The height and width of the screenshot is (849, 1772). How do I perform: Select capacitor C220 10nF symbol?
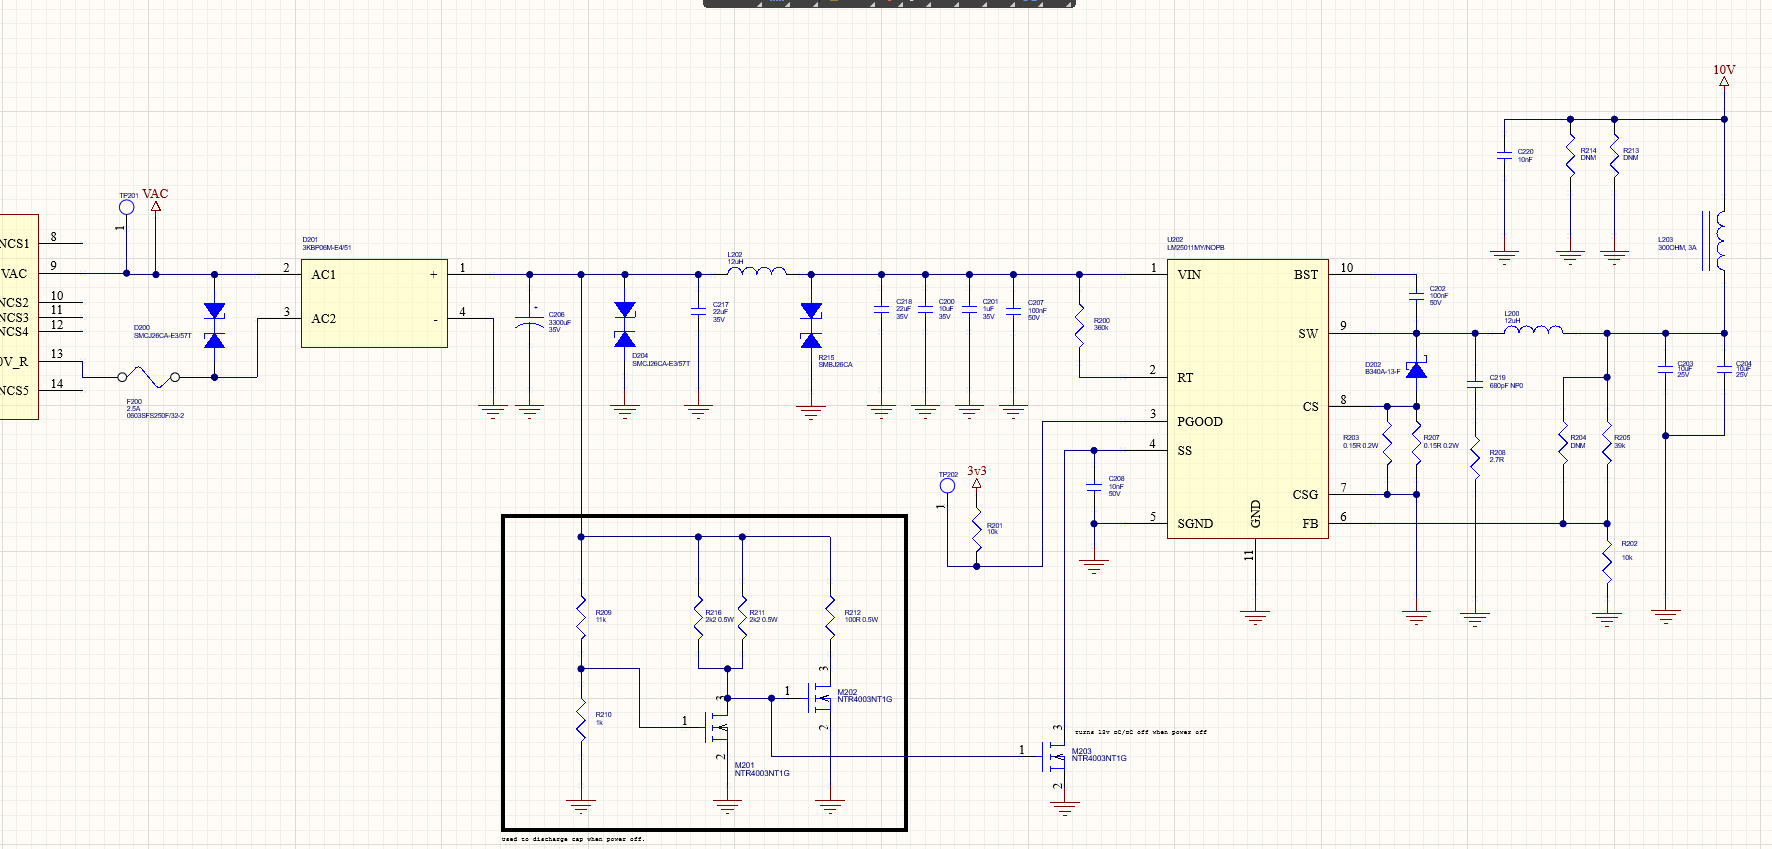1504,156
